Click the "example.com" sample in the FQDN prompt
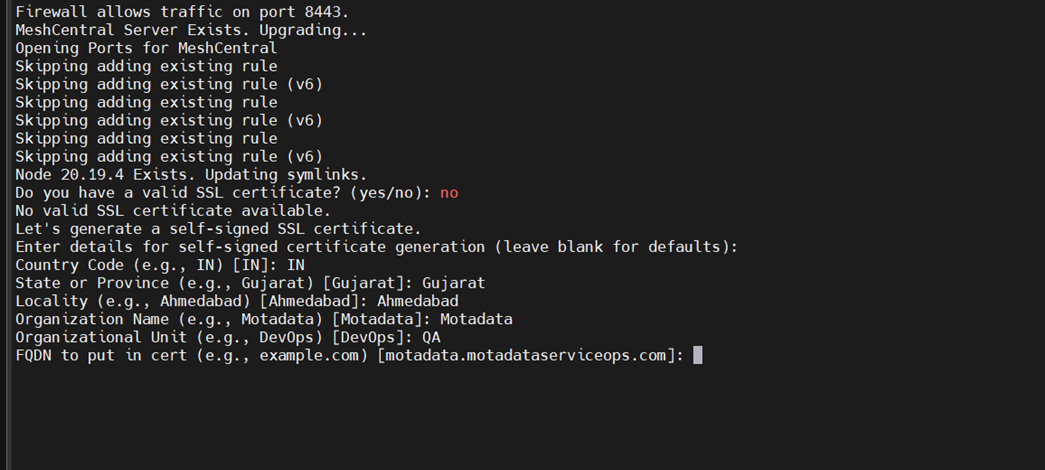1045x470 pixels. pos(309,355)
